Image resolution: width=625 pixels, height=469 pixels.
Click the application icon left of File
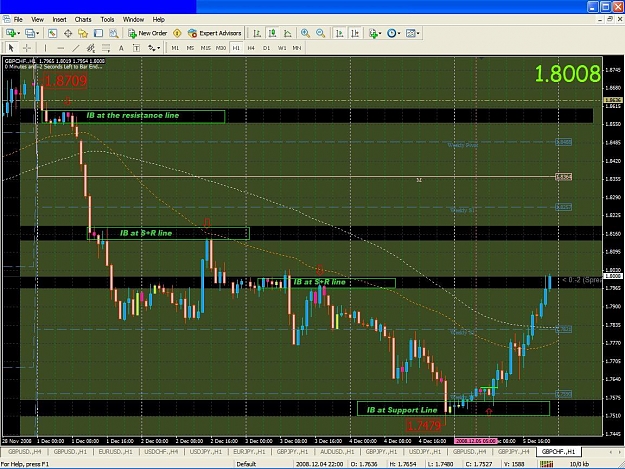6,19
